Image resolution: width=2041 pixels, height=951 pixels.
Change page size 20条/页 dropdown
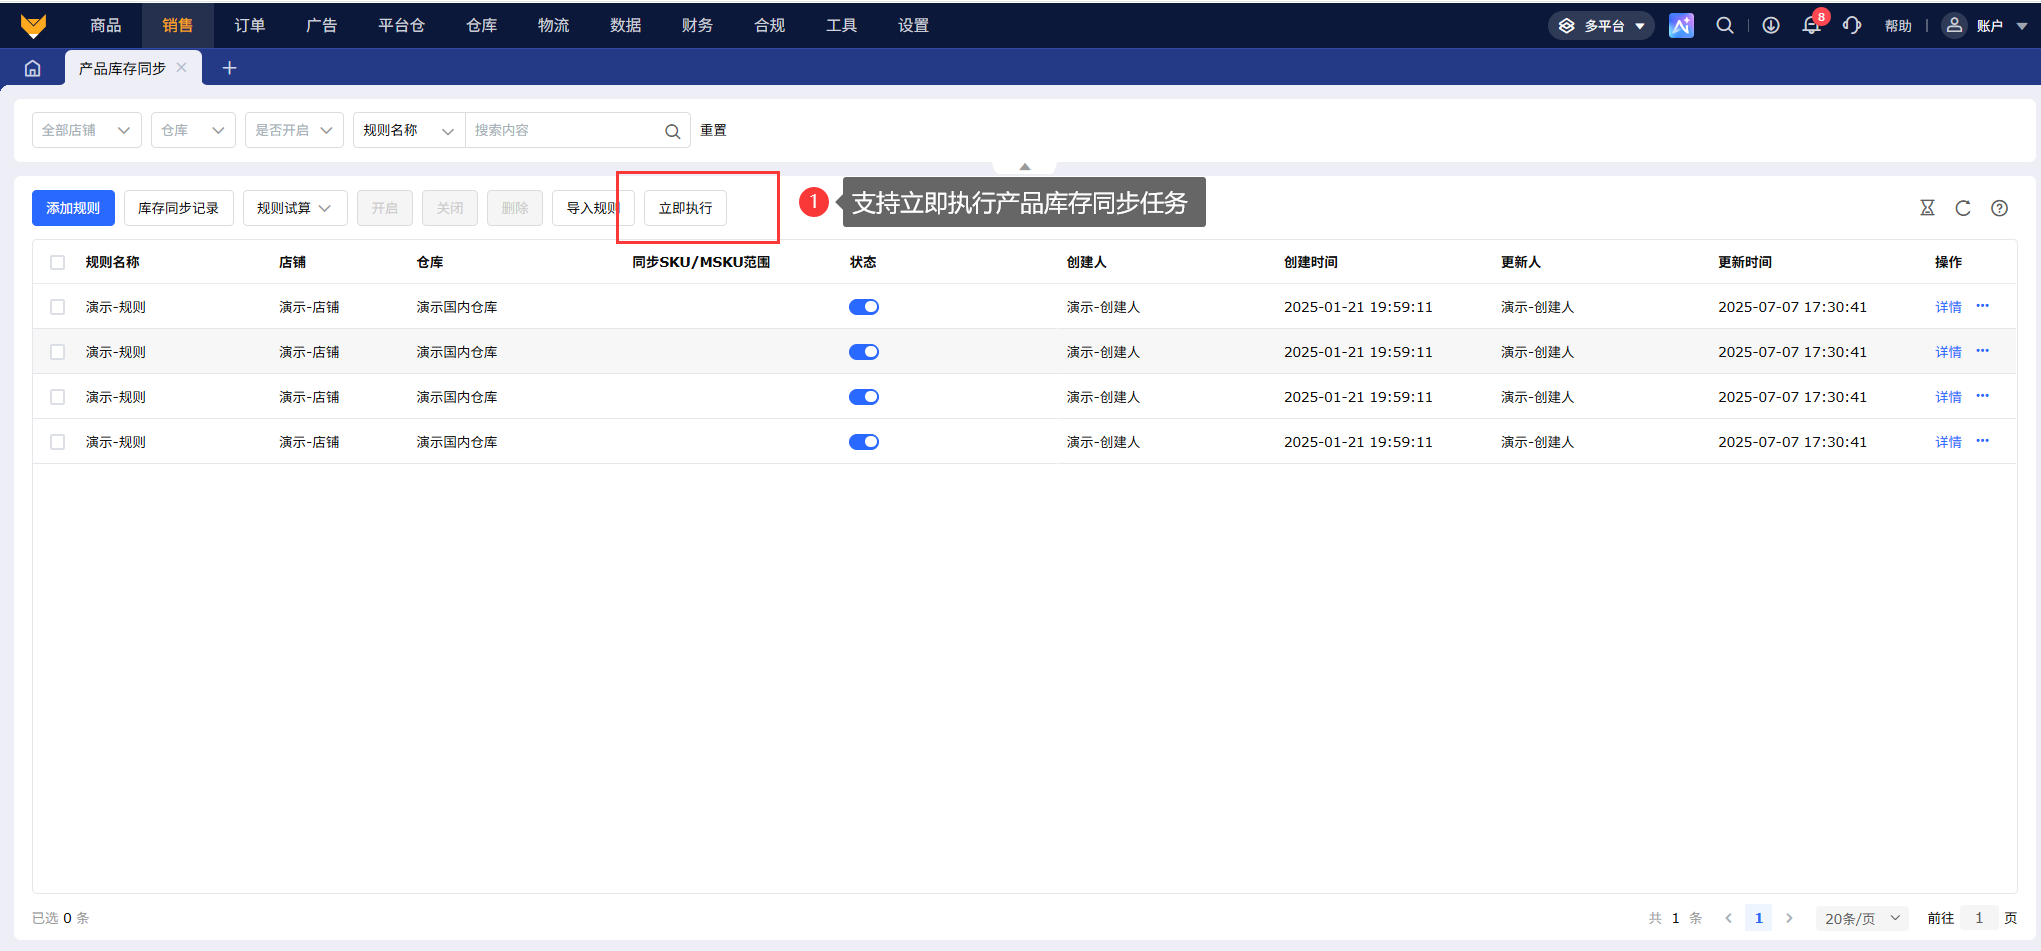pyautogui.click(x=1862, y=918)
